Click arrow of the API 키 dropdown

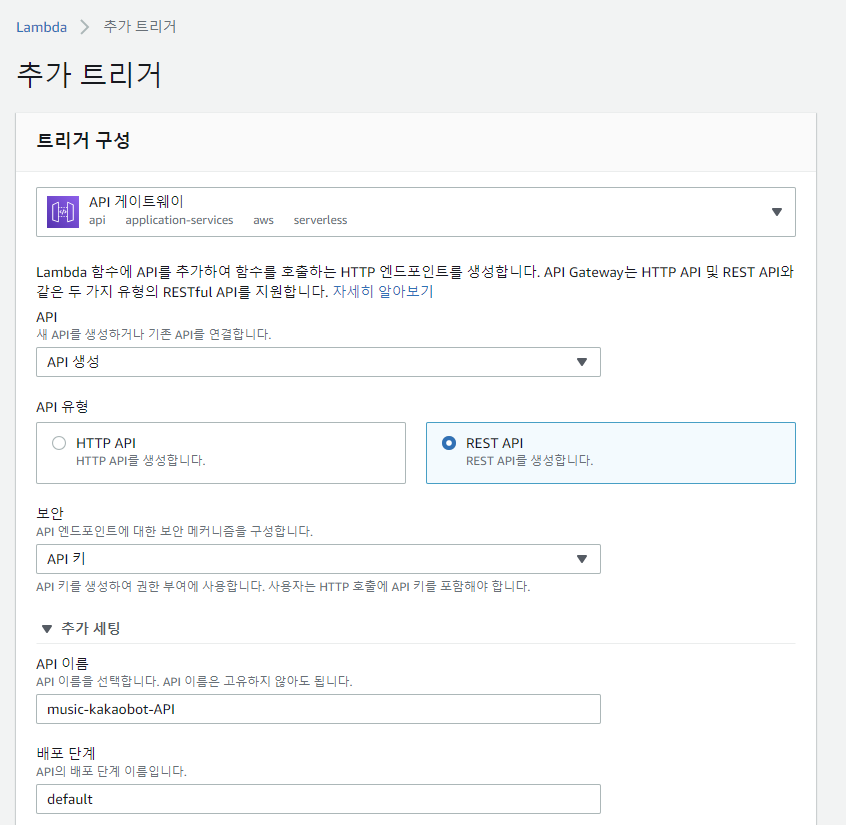click(x=582, y=559)
